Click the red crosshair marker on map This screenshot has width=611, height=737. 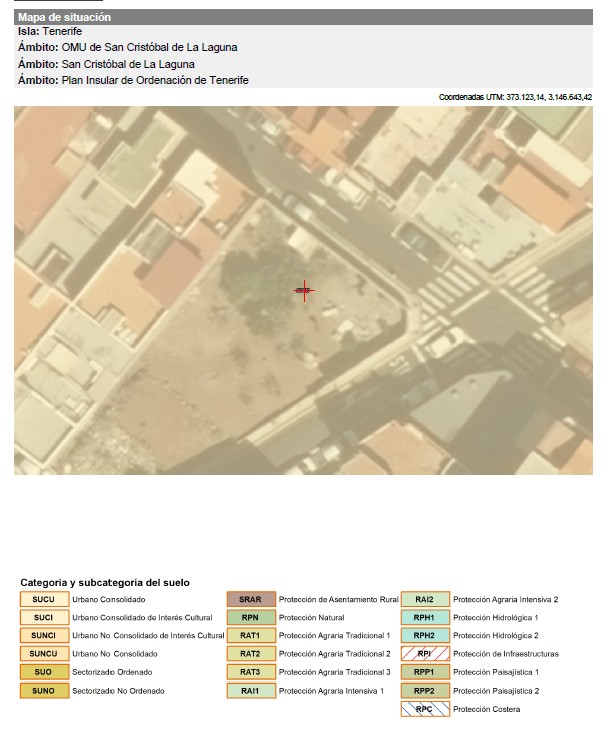tap(304, 291)
